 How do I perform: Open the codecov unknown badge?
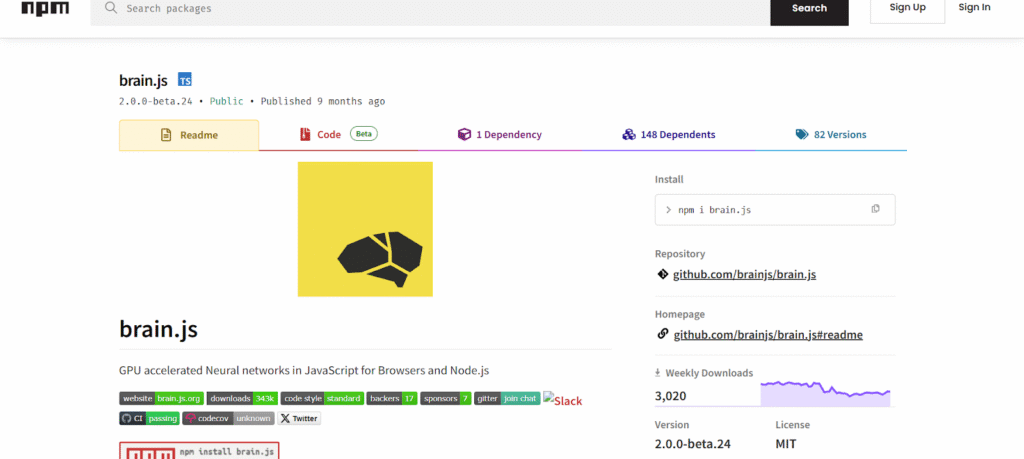point(228,418)
